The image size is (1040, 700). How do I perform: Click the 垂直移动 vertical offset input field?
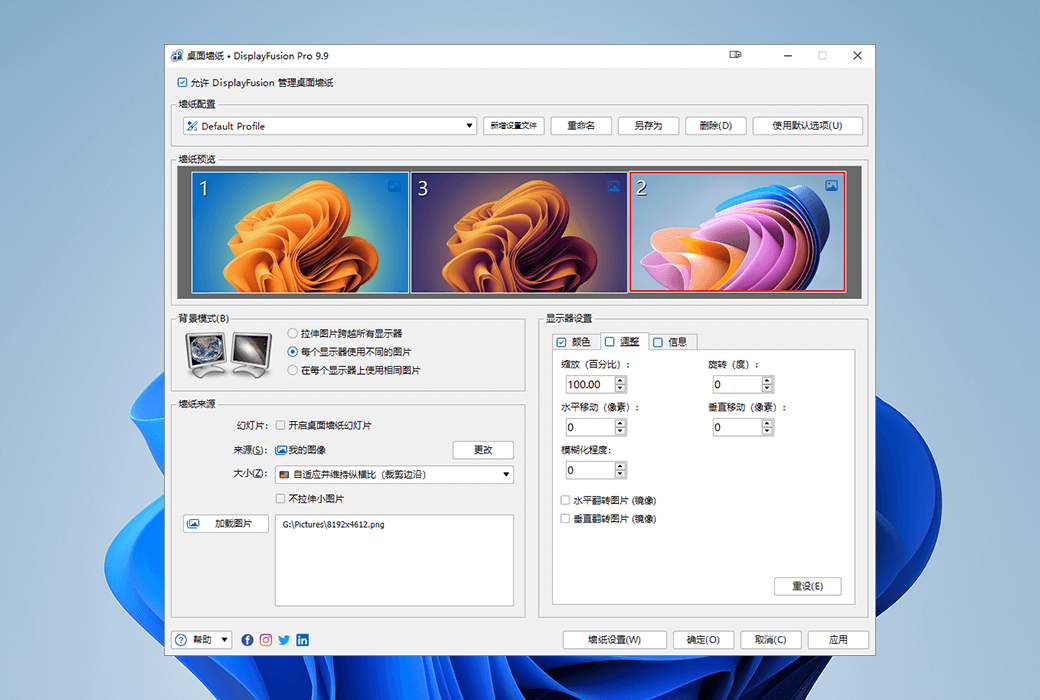[737, 427]
